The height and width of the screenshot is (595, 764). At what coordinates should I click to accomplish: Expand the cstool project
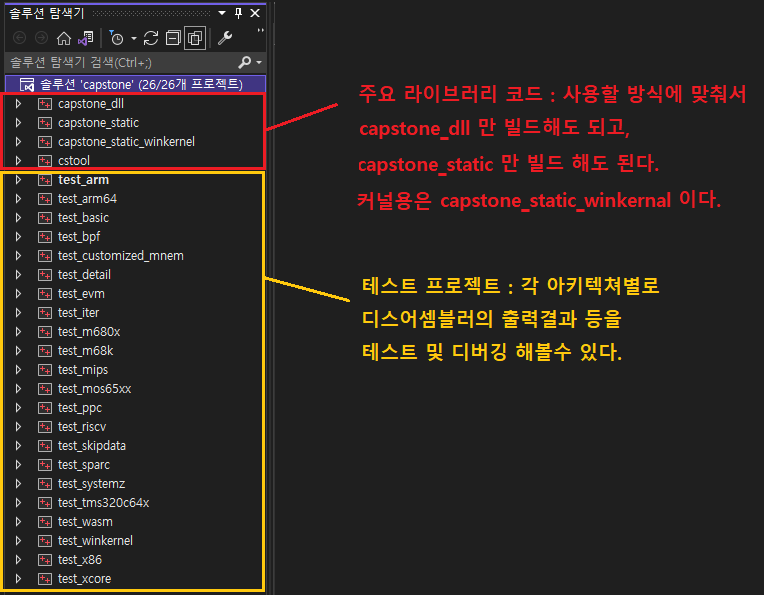[x=18, y=160]
